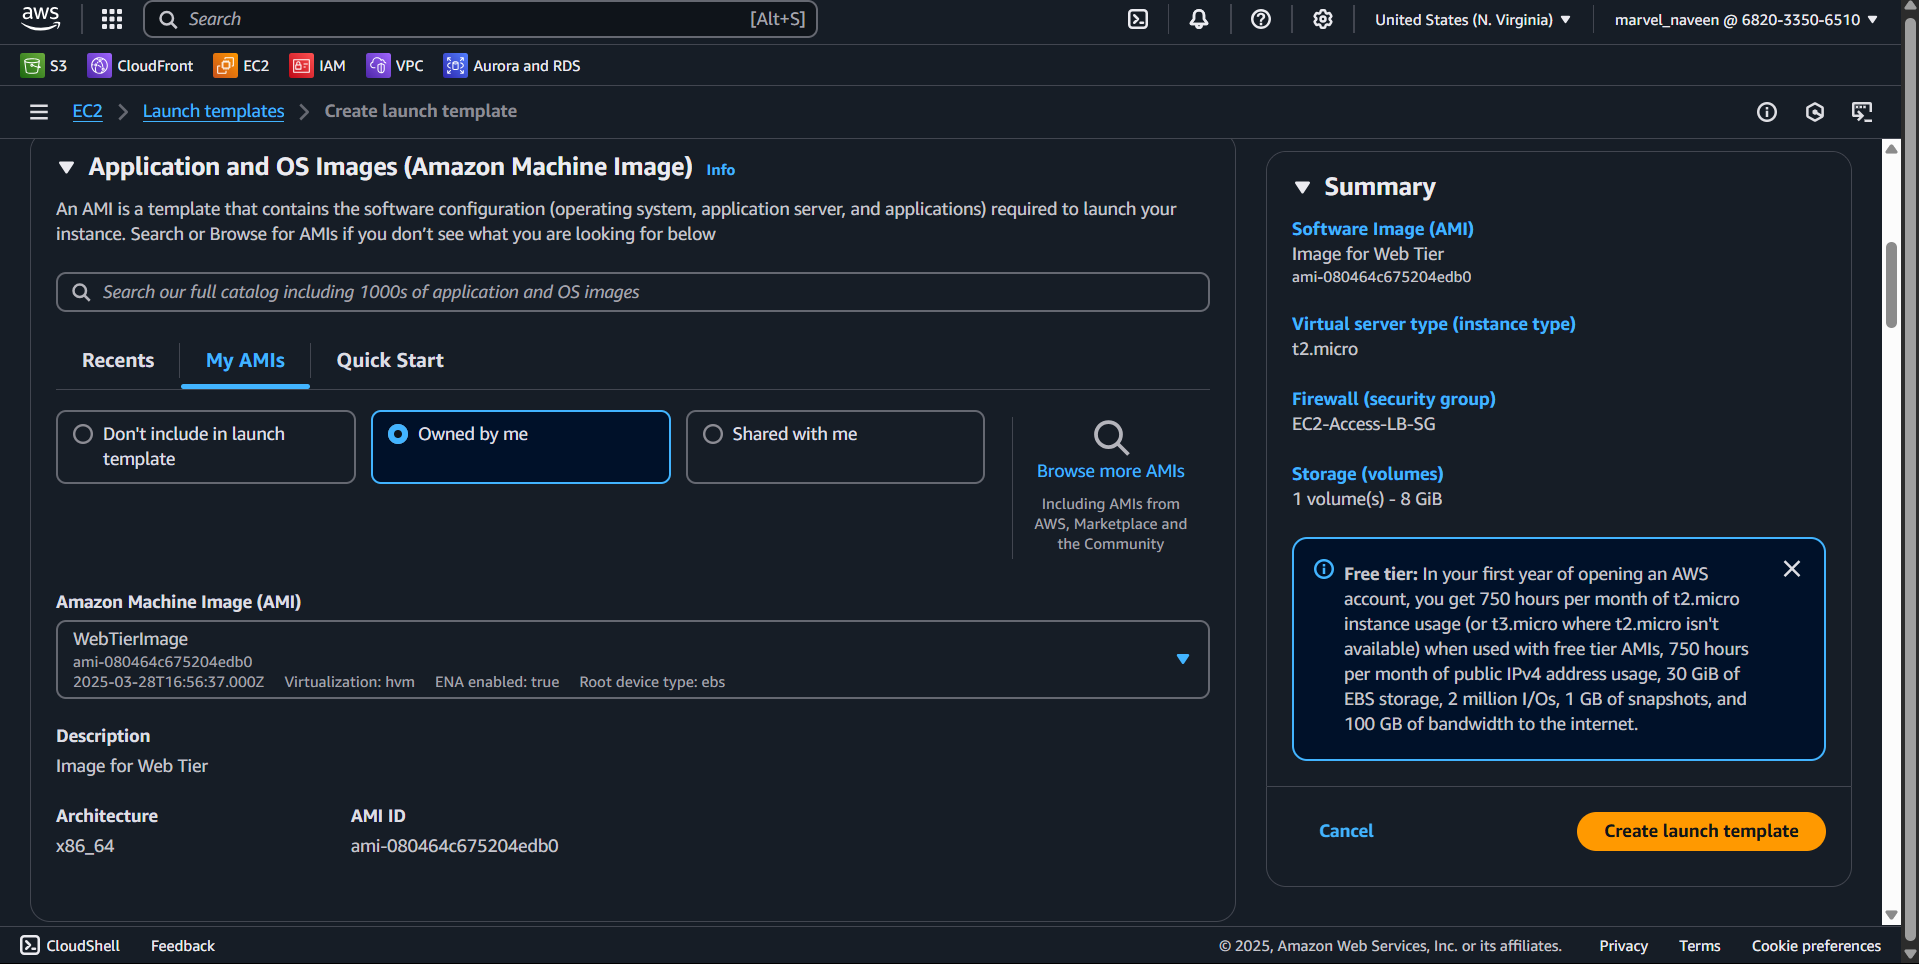
Task: Click the Architecture value x86_64
Action: coord(85,846)
